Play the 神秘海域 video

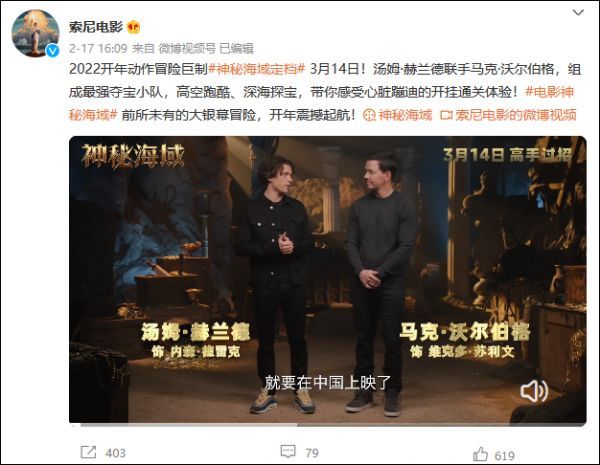click(328, 279)
